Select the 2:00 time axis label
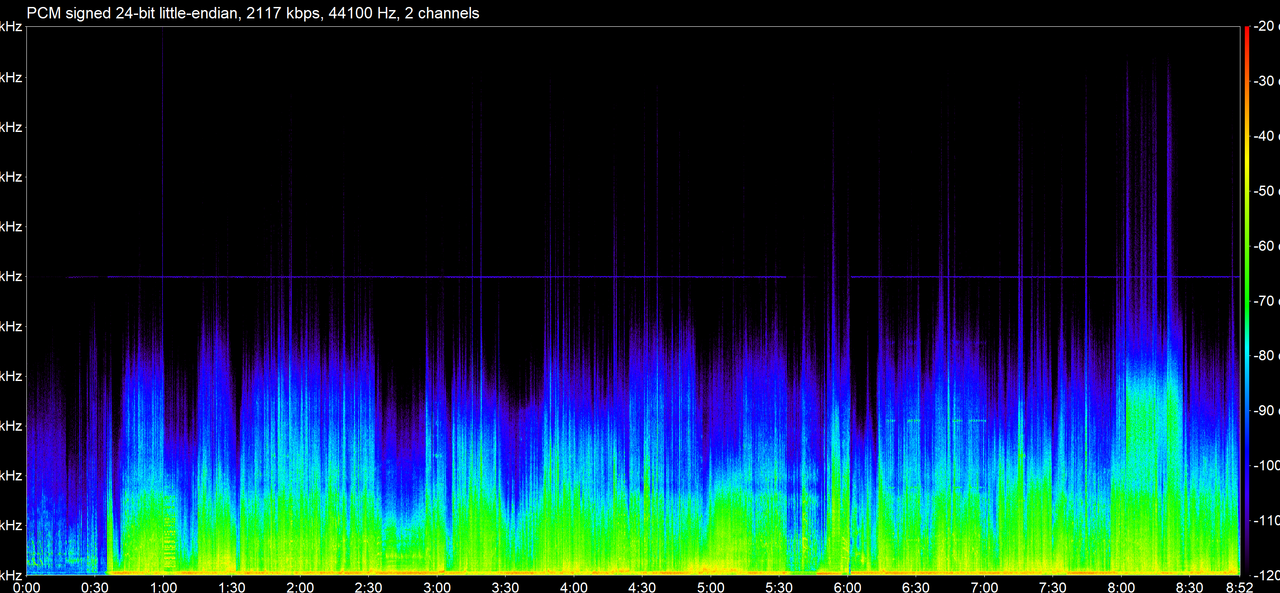This screenshot has height=593, width=1280. 300,586
